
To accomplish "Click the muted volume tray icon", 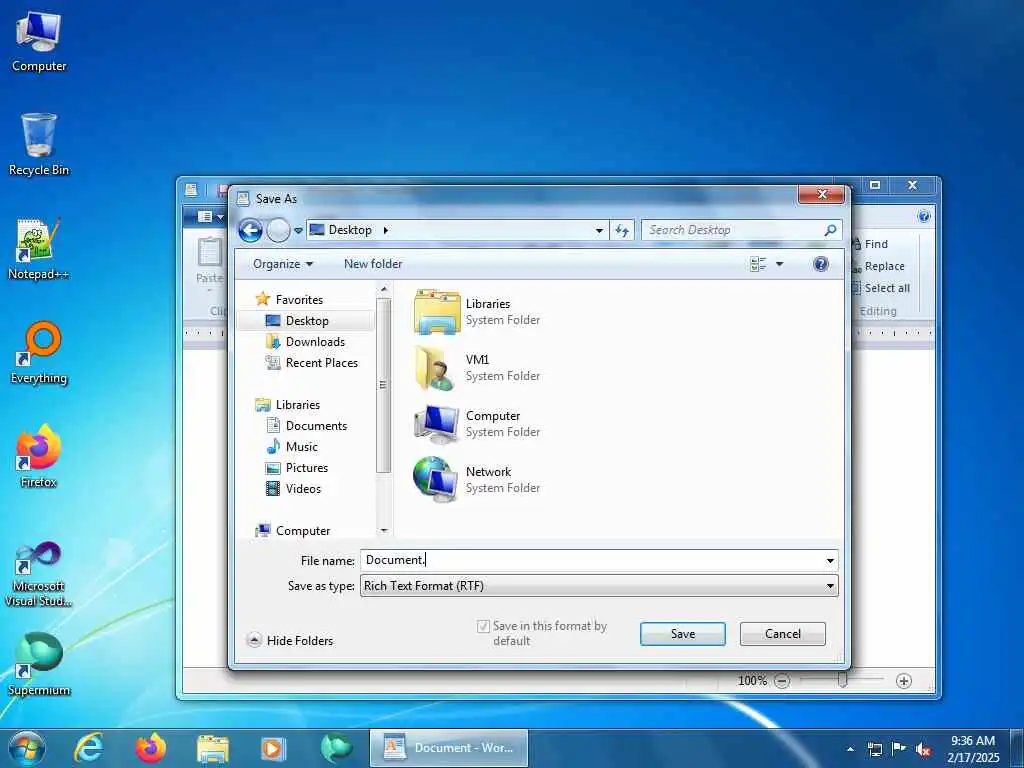I will (923, 749).
